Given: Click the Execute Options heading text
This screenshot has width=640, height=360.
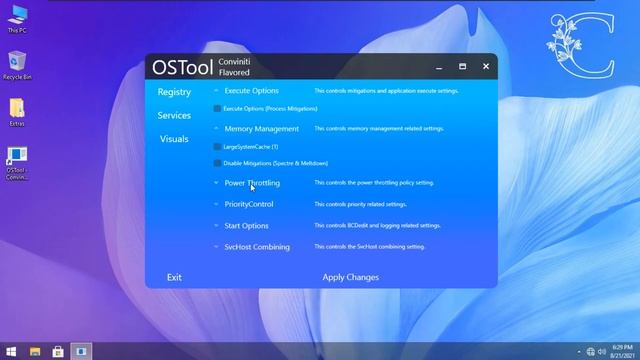Looking at the screenshot, I should pos(251,91).
